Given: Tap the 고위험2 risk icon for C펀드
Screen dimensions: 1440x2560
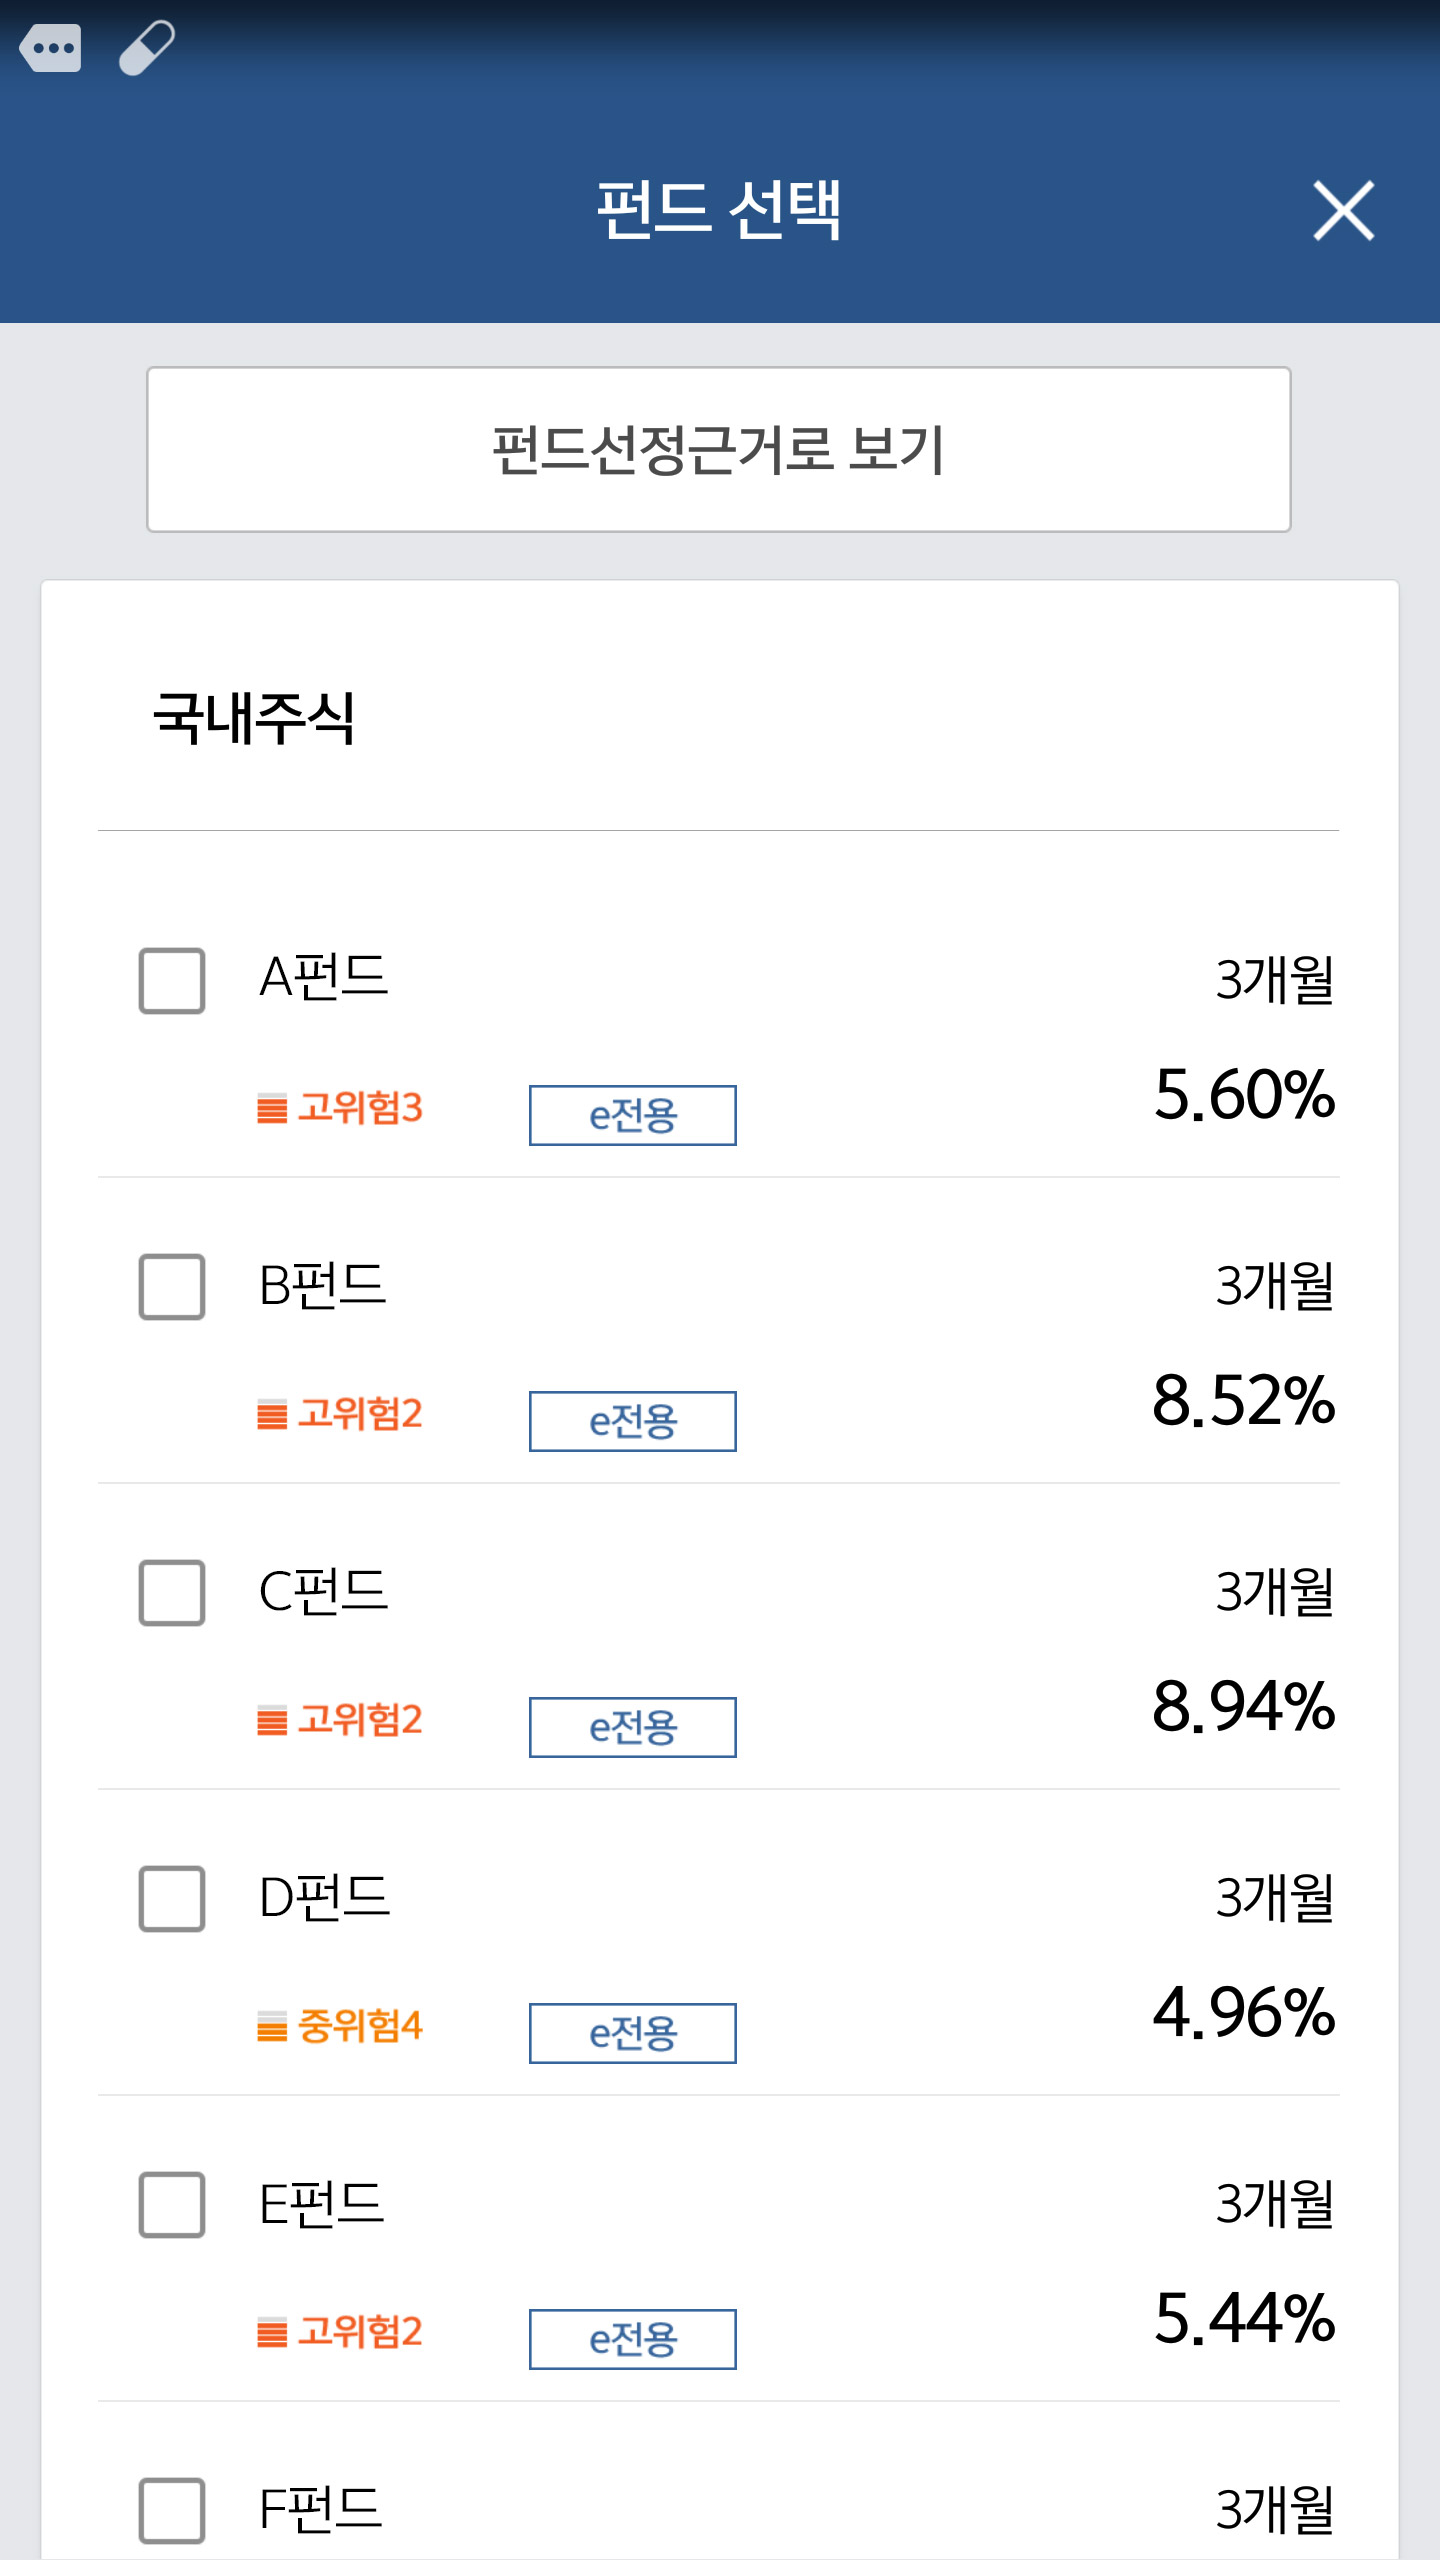Looking at the screenshot, I should [272, 1721].
